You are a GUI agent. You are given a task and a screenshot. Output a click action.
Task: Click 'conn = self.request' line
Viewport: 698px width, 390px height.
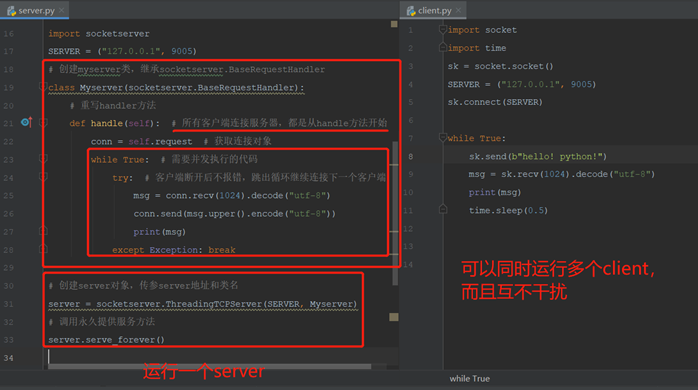[x=142, y=142]
